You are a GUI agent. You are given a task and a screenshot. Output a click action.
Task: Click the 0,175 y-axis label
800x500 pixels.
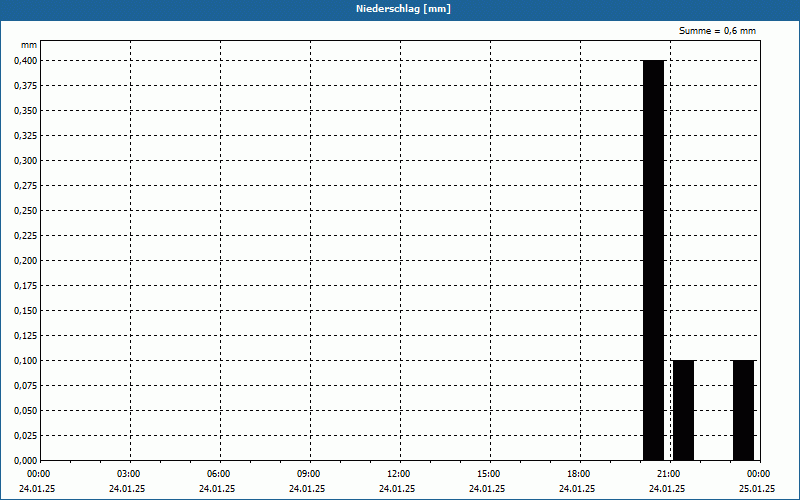pyautogui.click(x=26, y=286)
